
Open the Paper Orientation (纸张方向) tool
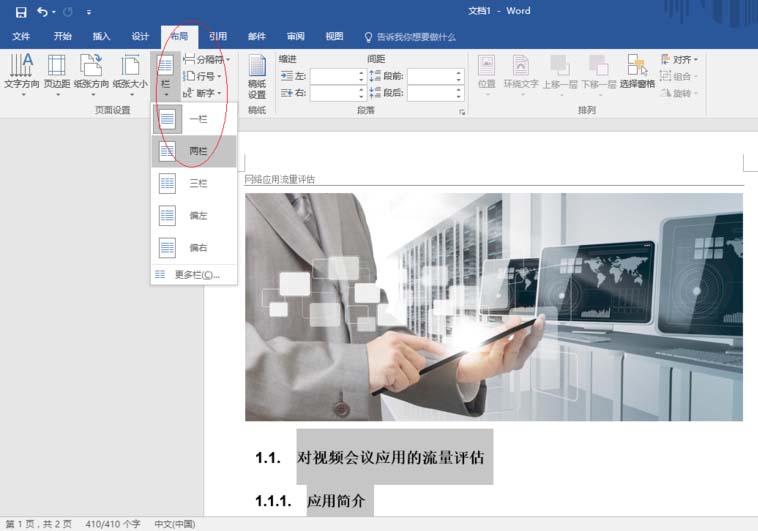tap(92, 72)
